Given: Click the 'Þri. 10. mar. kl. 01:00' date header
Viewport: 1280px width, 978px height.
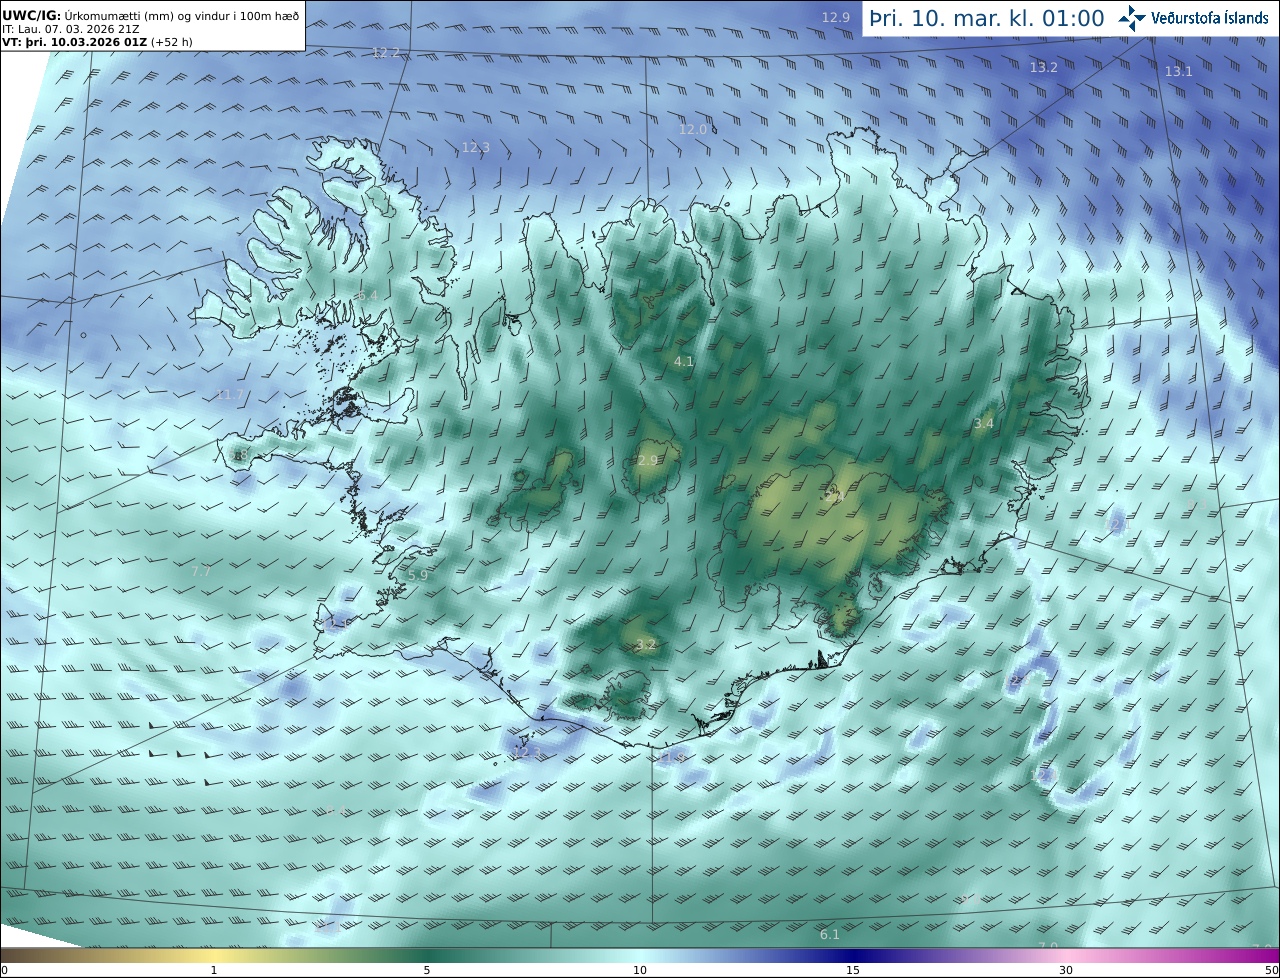Looking at the screenshot, I should point(987,18).
